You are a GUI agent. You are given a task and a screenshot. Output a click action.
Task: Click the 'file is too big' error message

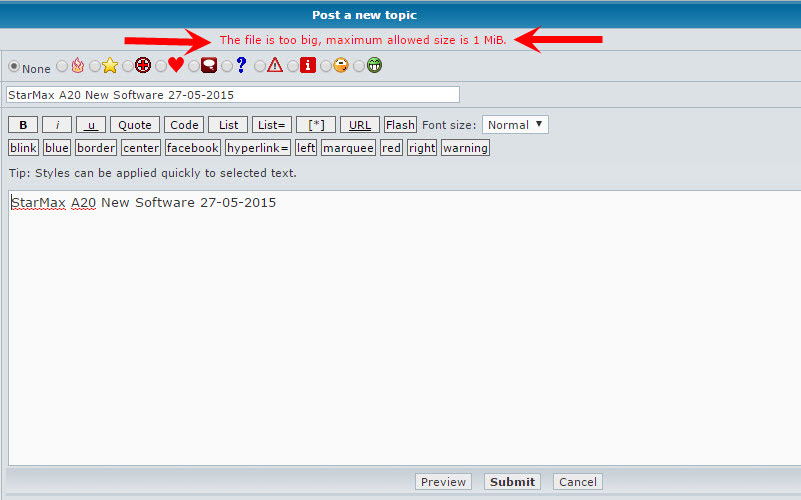point(363,40)
